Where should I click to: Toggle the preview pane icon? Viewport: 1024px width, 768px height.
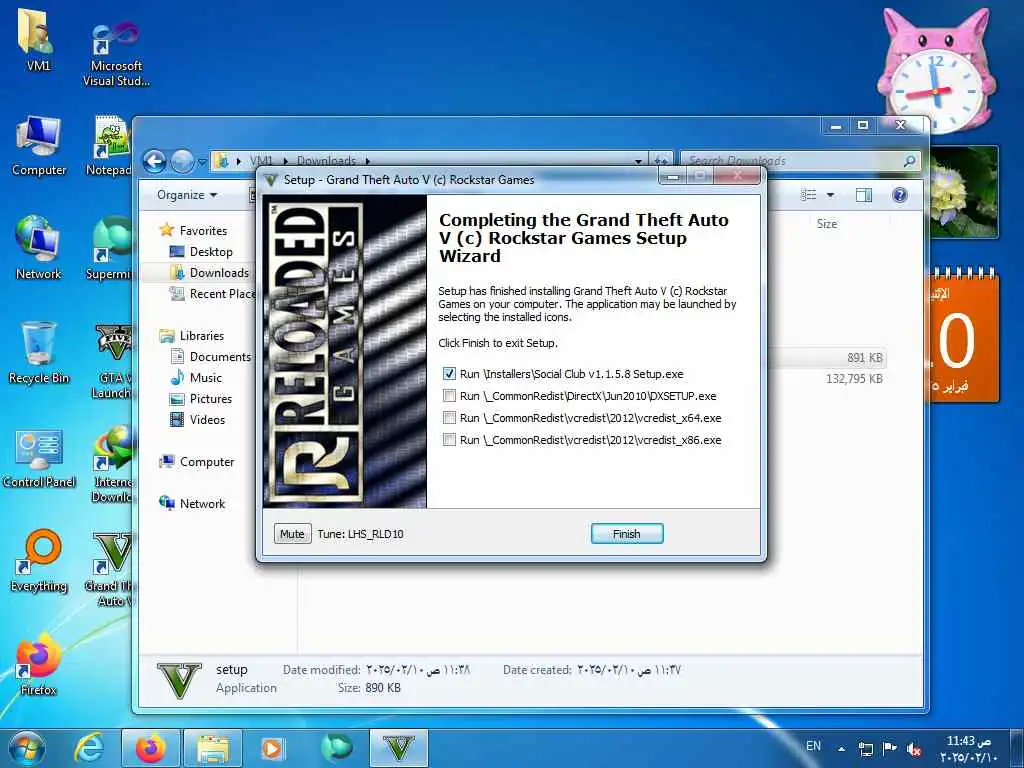point(863,195)
